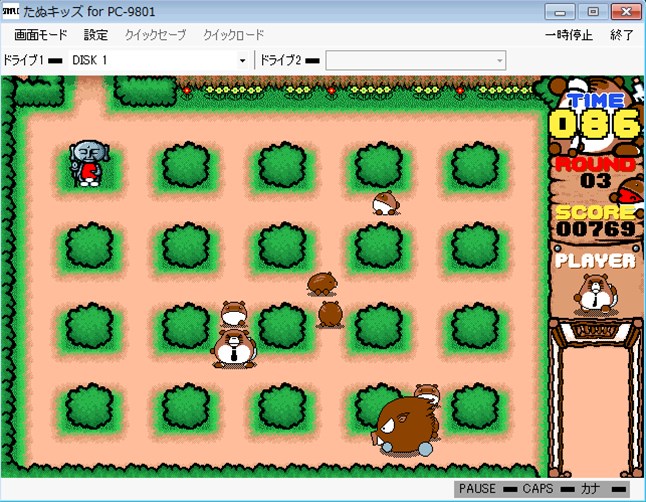
Task: Click the tanuki riding on the big boar
Action: [x=427, y=393]
